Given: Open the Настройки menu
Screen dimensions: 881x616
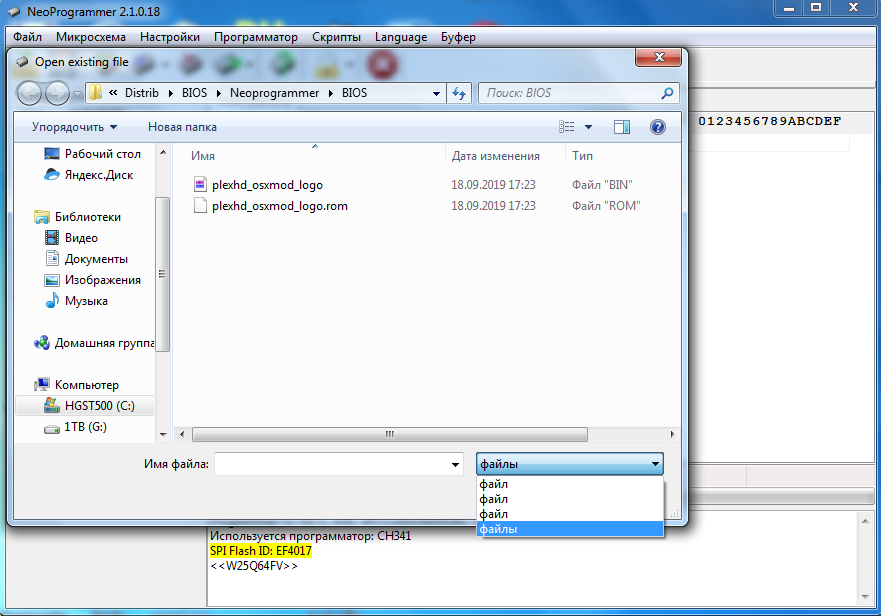Looking at the screenshot, I should [170, 37].
